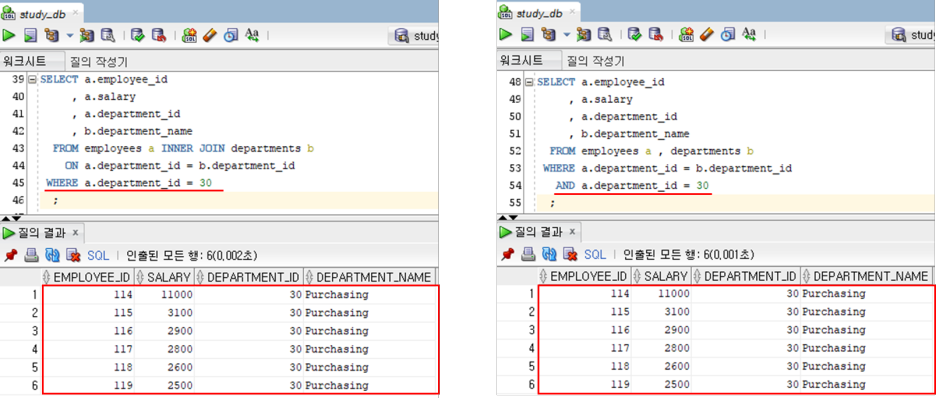
Task: Click line 54 AND clause in right editor
Action: coord(632,186)
